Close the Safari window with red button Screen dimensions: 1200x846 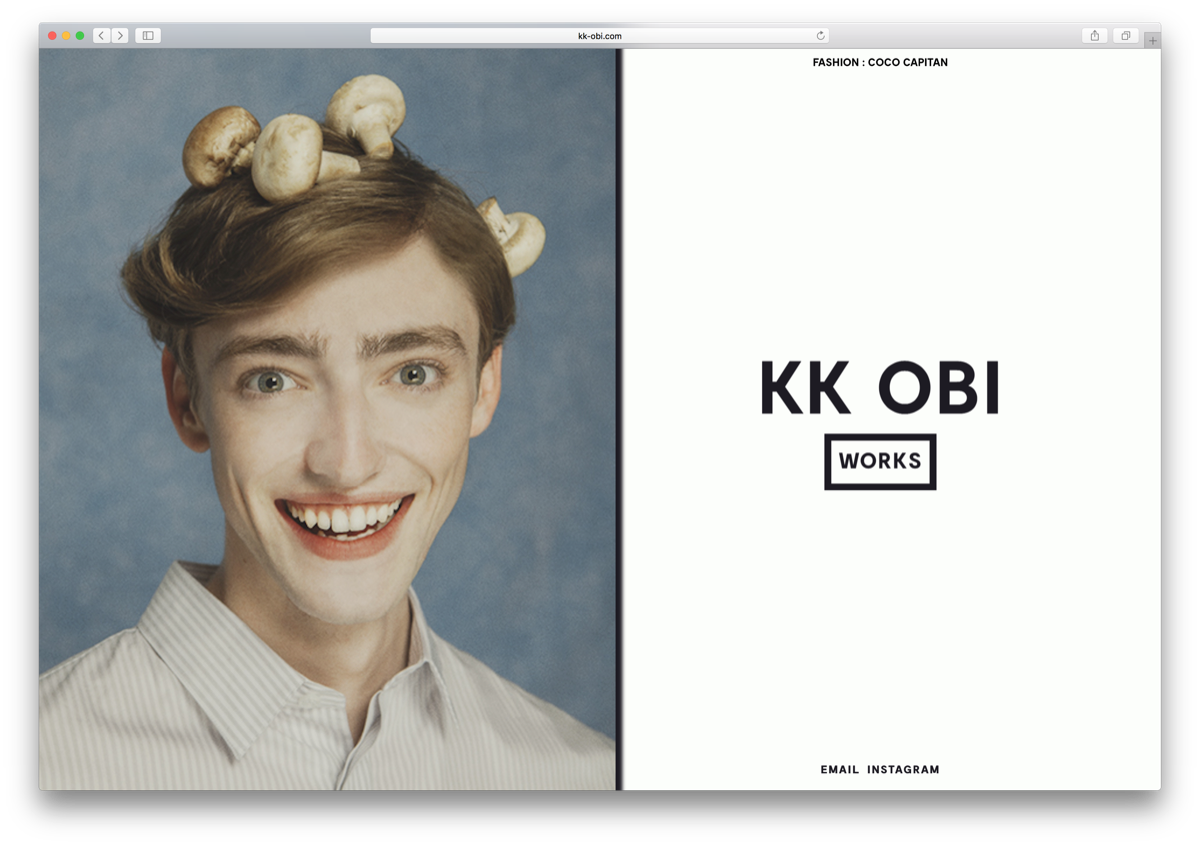coord(53,36)
